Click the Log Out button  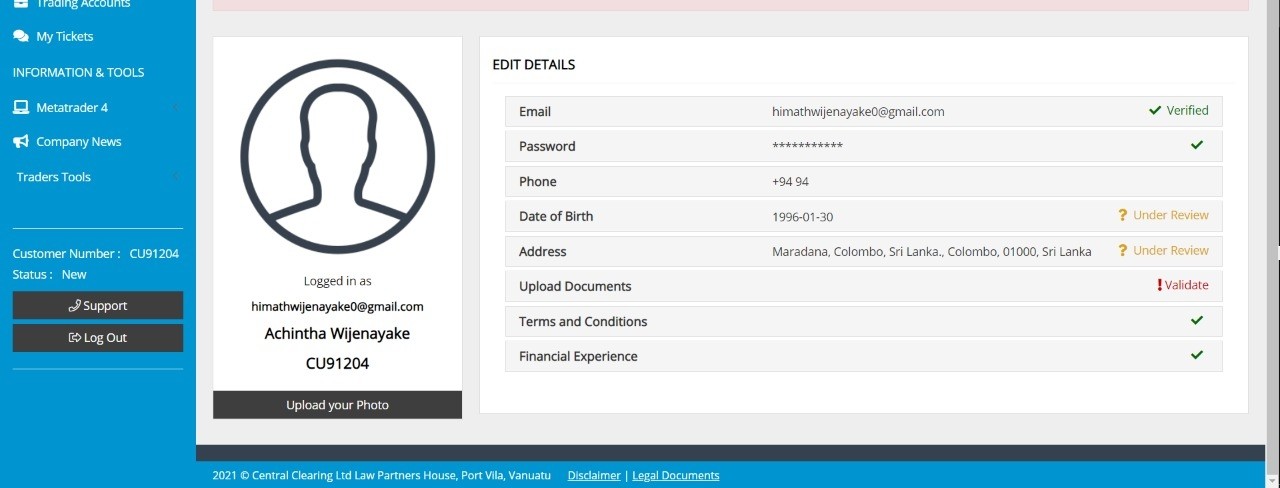pyautogui.click(x=98, y=338)
